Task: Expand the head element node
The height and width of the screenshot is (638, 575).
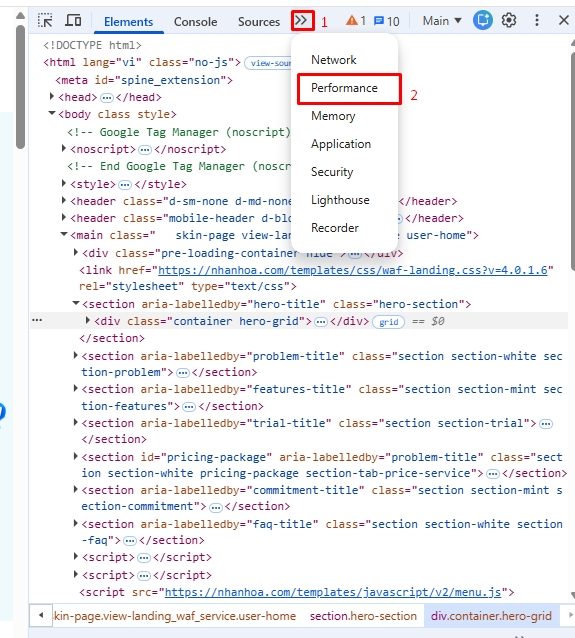Action: [x=52, y=96]
